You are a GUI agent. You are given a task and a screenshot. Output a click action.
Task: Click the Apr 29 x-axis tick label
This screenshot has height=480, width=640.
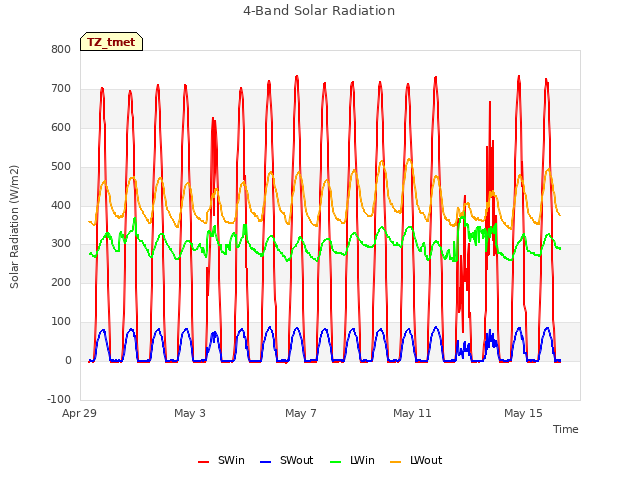pyautogui.click(x=79, y=413)
